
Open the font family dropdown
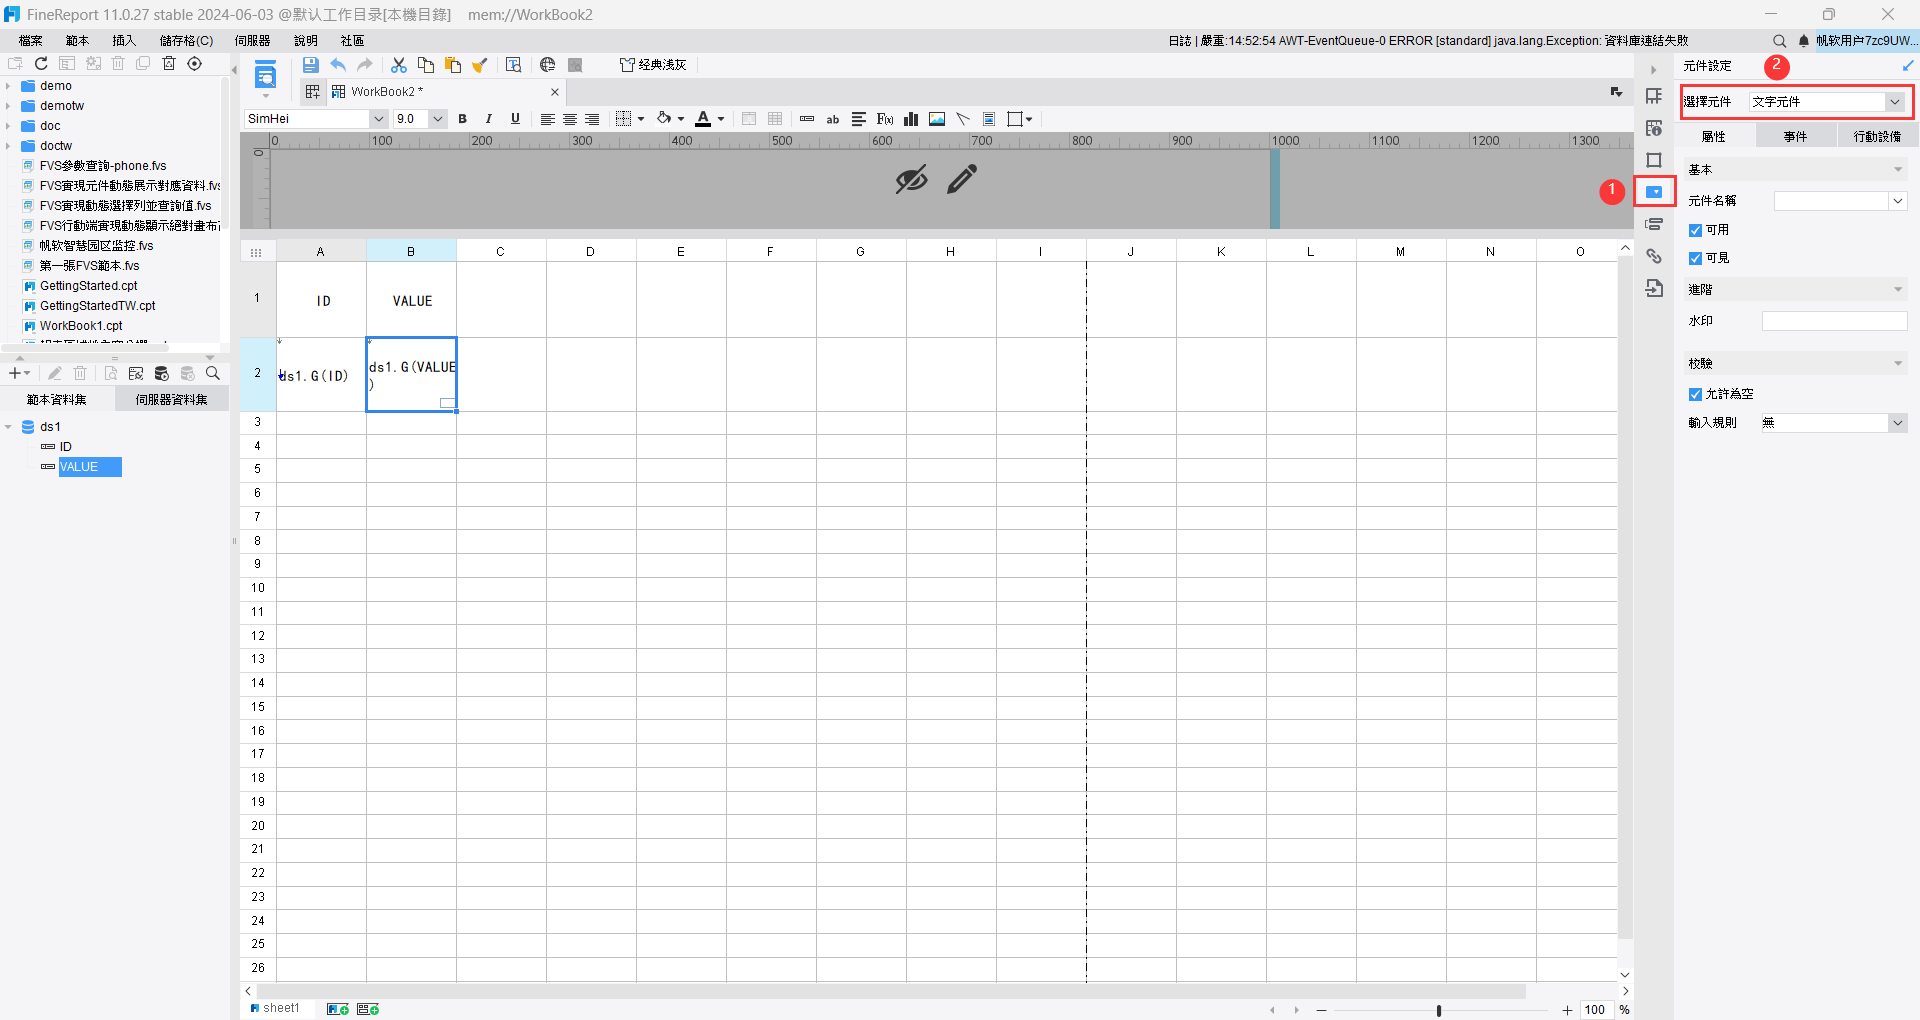click(x=379, y=119)
